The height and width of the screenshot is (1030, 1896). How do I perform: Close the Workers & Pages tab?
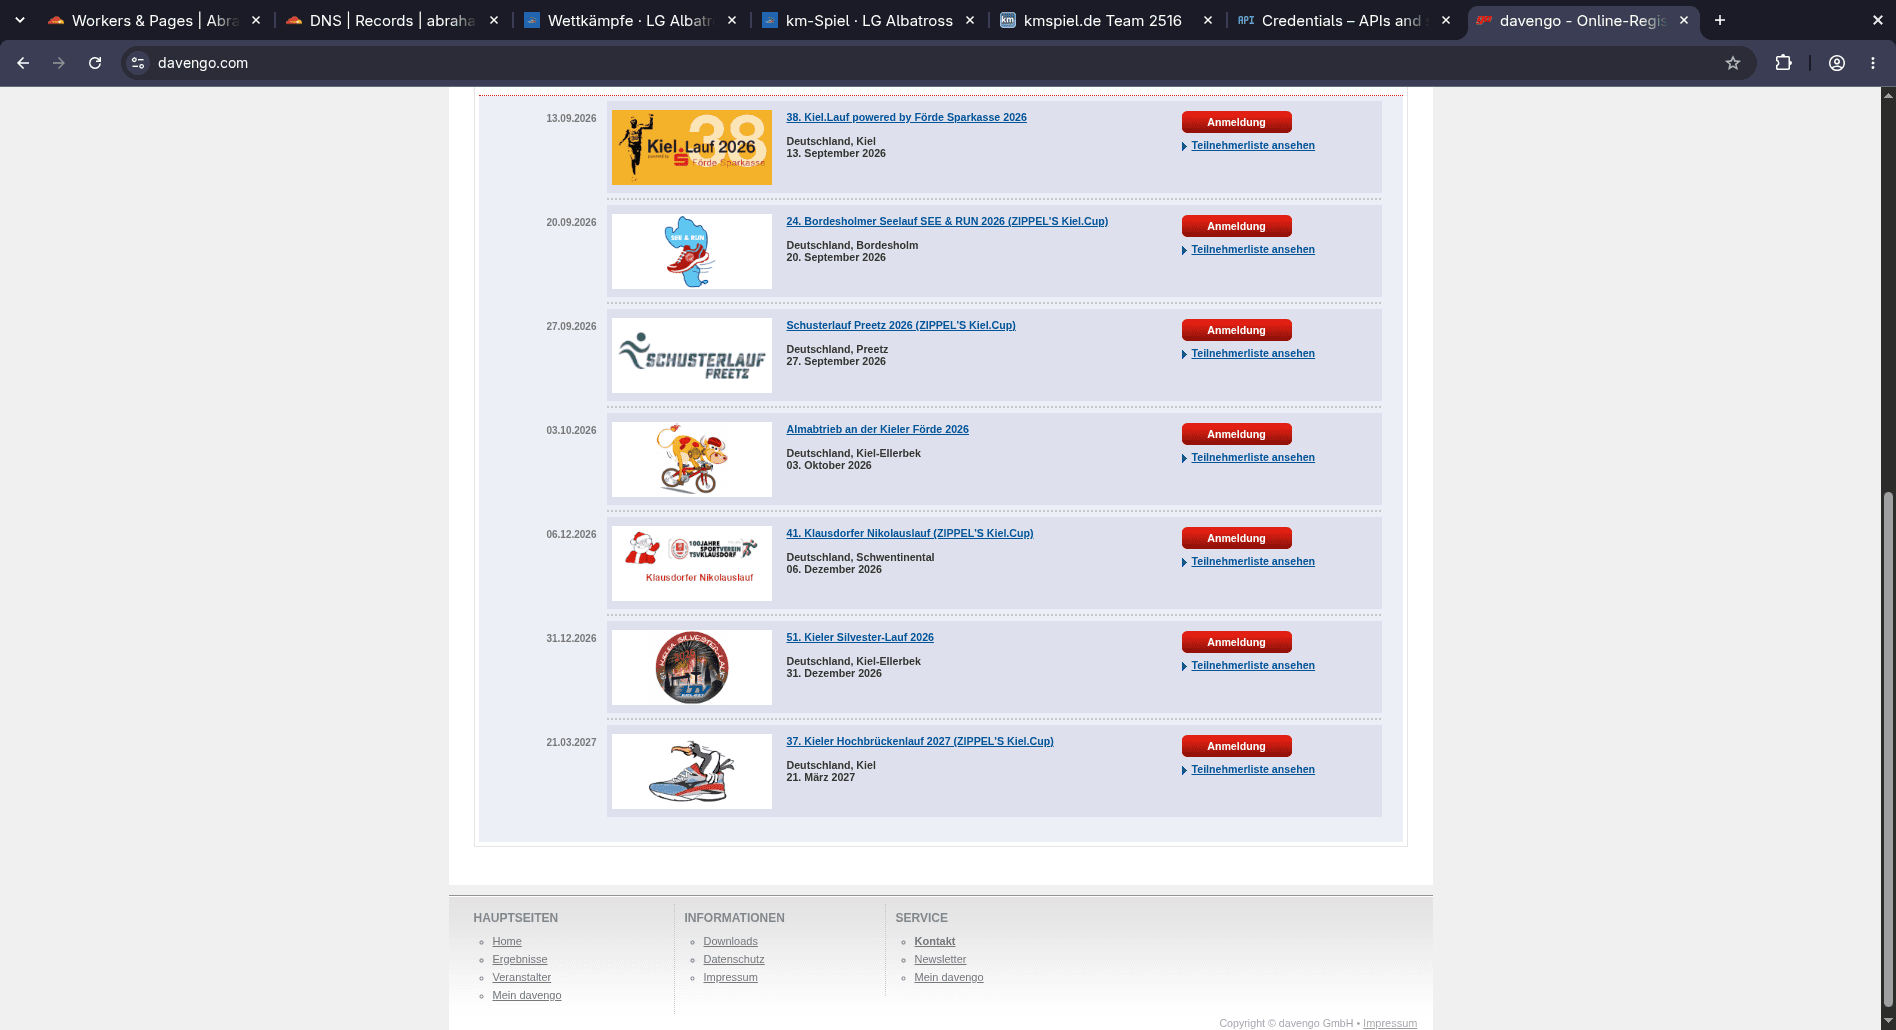[x=256, y=20]
